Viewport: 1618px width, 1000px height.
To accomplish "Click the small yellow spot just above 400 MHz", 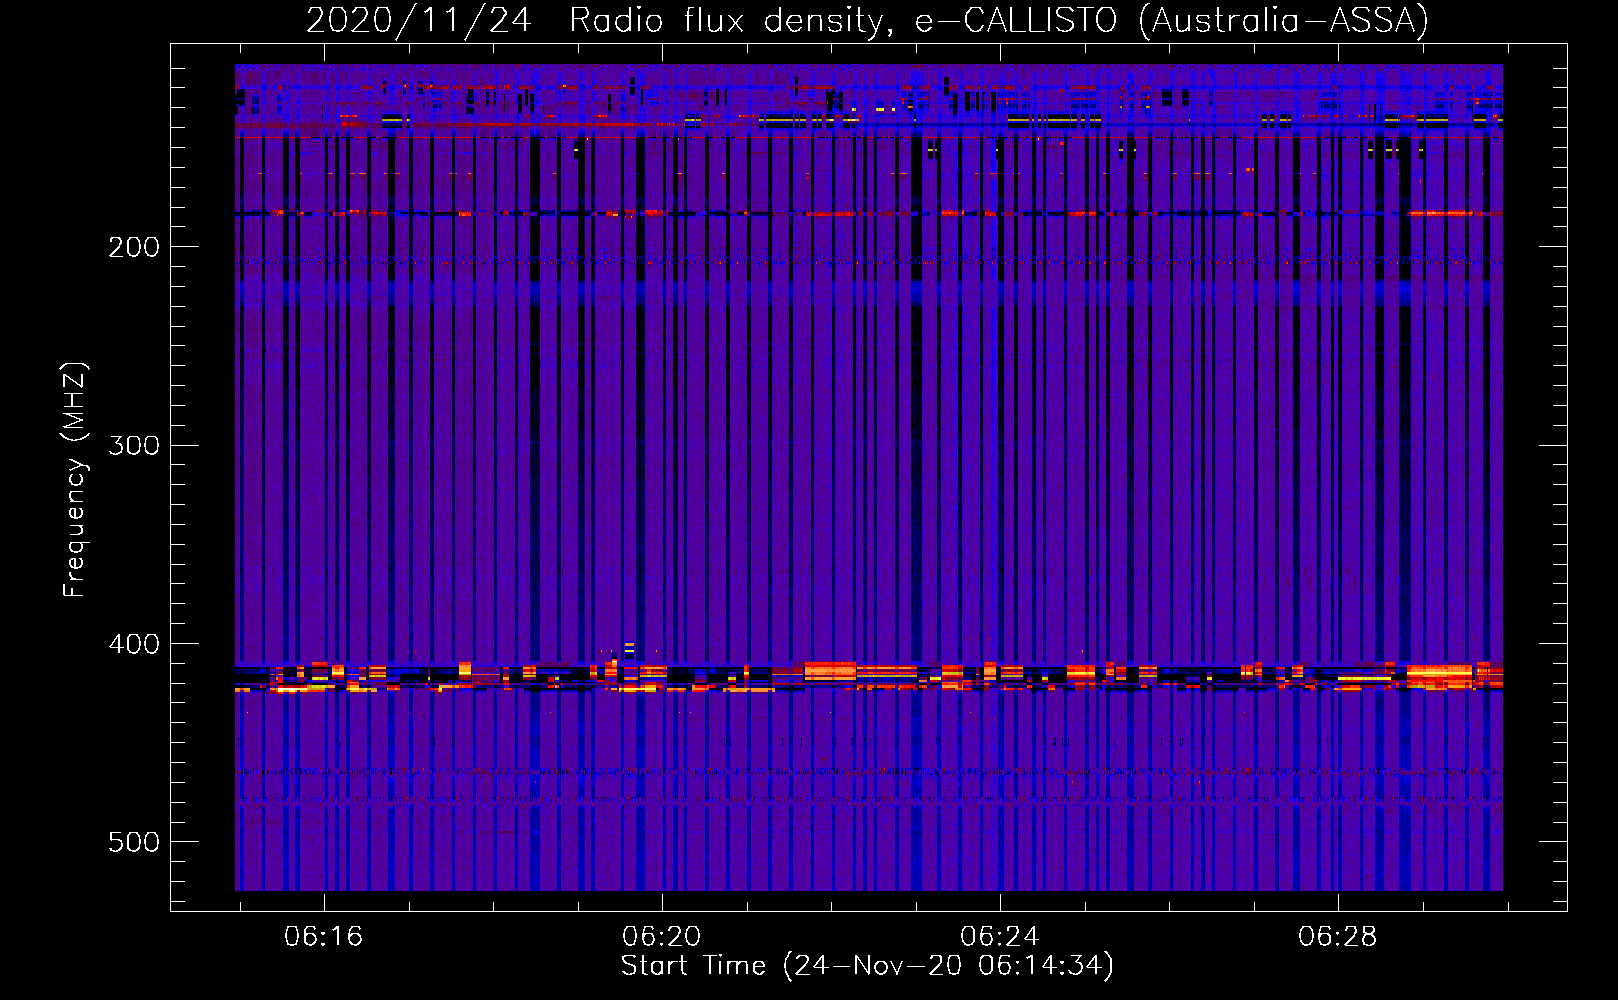I will click(x=629, y=648).
